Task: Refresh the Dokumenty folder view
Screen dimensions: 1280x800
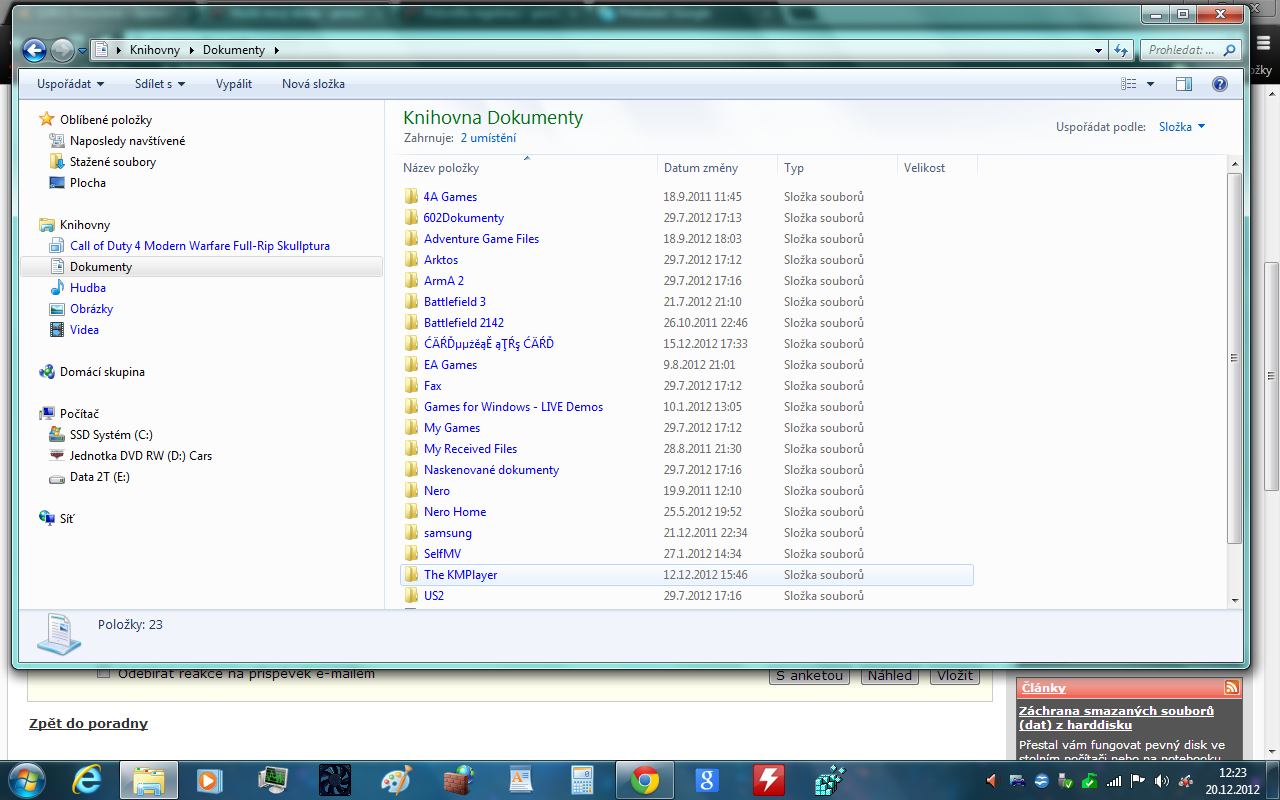Action: (1122, 50)
